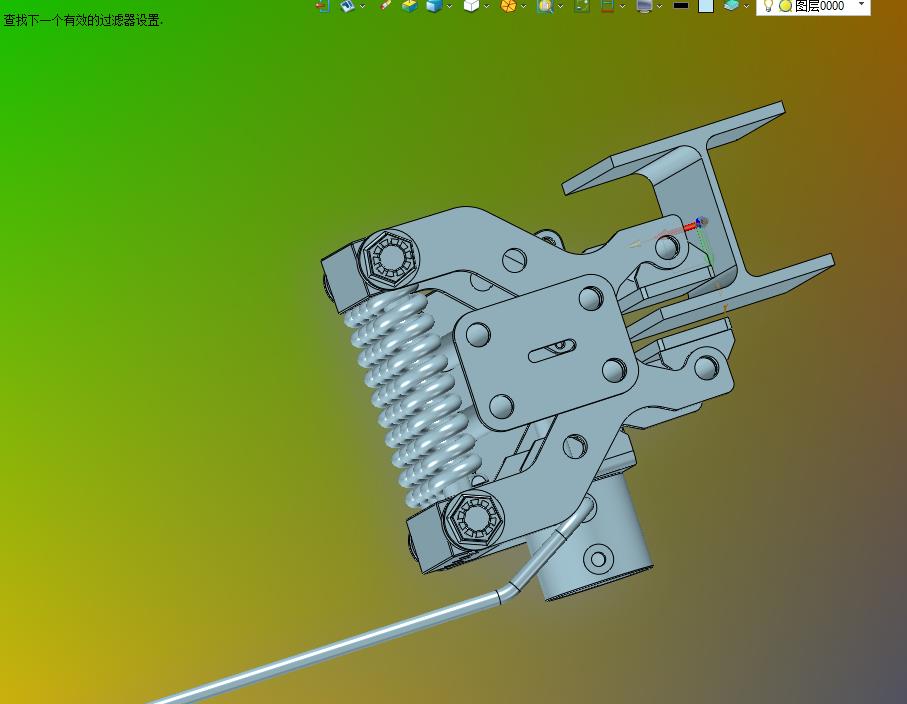This screenshot has height=704, width=907.
Task: Open the section view dropdown arrow
Action: pyautogui.click(x=622, y=6)
